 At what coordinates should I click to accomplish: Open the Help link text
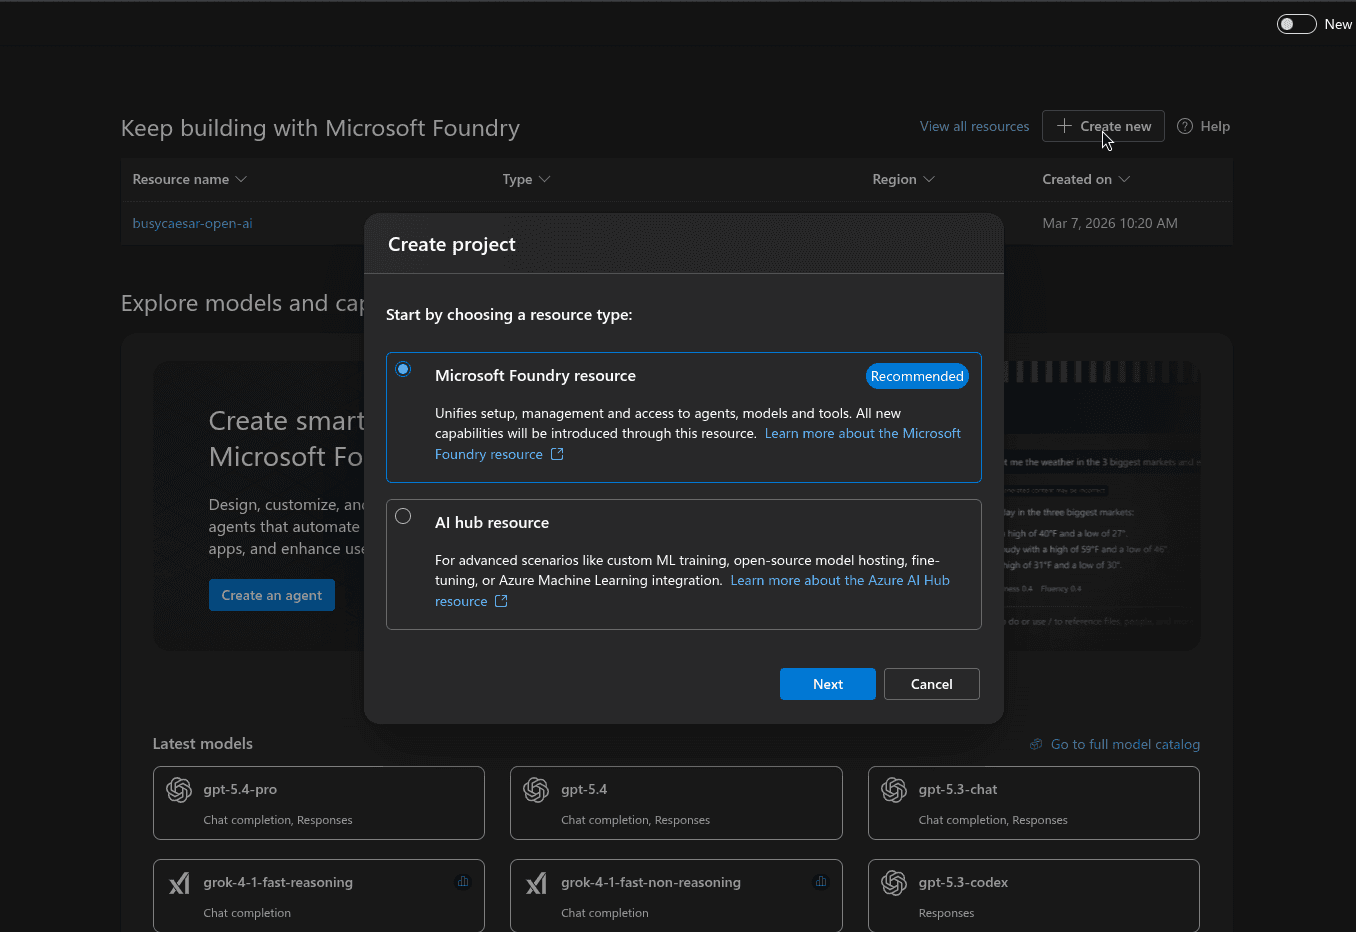1215,126
